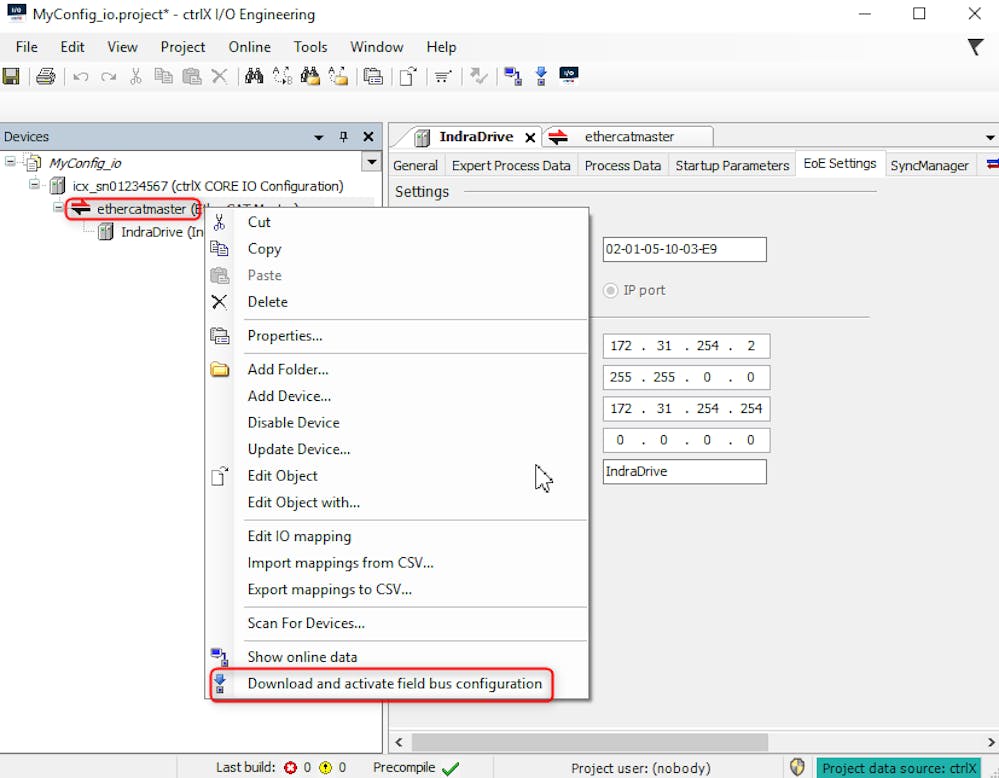This screenshot has width=999, height=778.
Task: Collapse the ethercatmaster tree node
Action: tap(58, 208)
